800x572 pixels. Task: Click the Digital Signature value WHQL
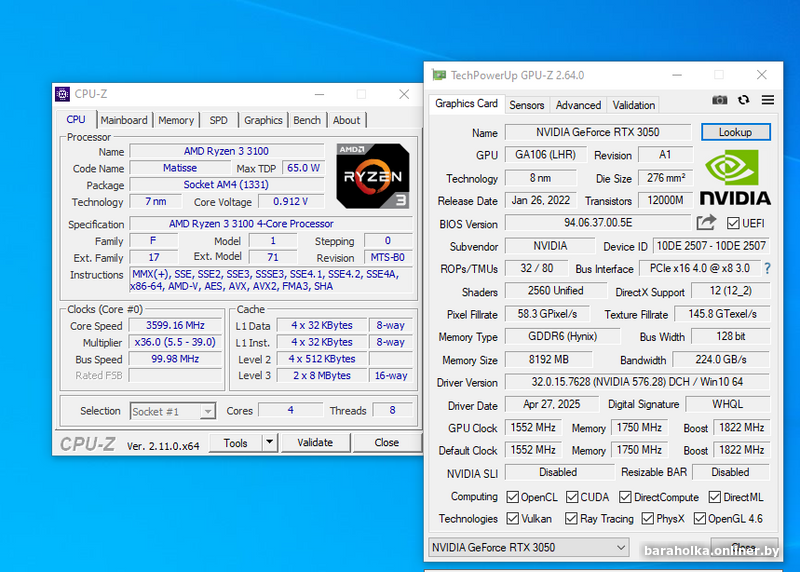[x=728, y=404]
